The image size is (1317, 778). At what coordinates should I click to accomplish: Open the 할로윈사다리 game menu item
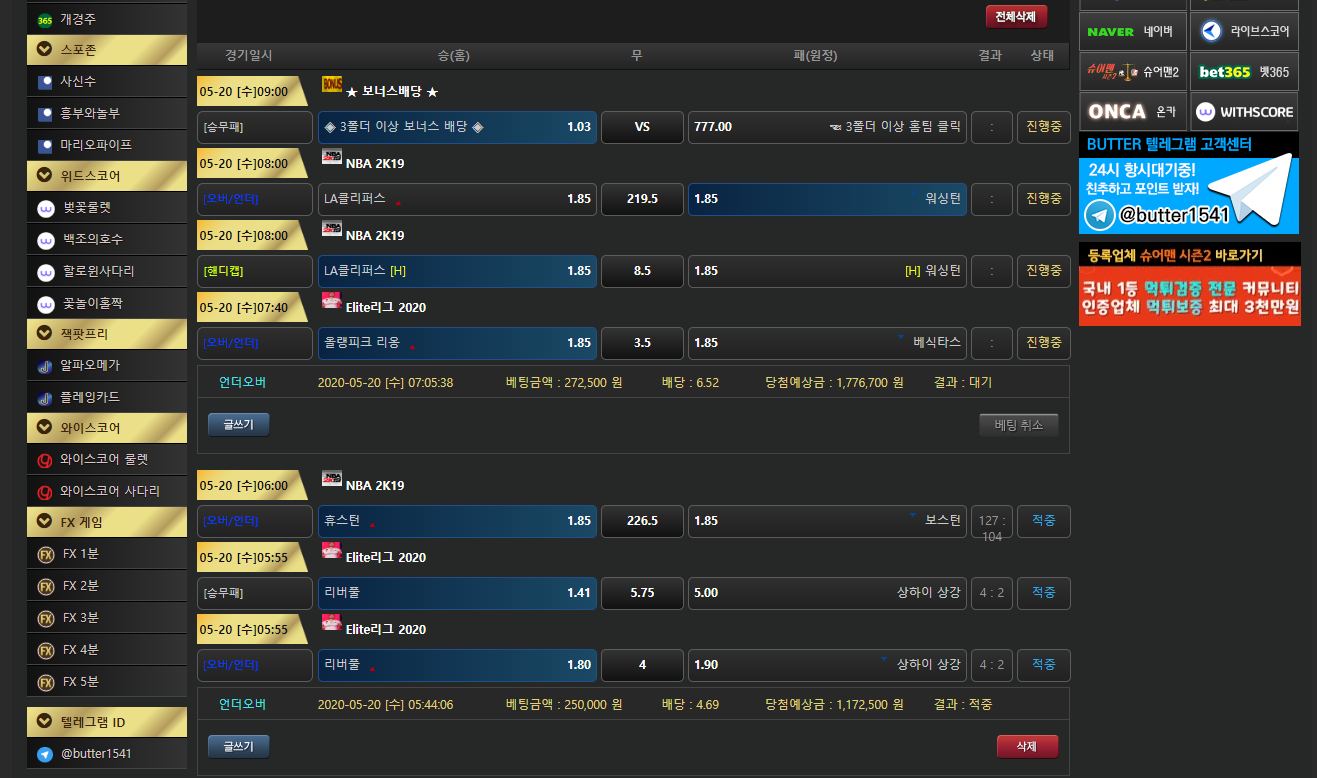pyautogui.click(x=97, y=271)
